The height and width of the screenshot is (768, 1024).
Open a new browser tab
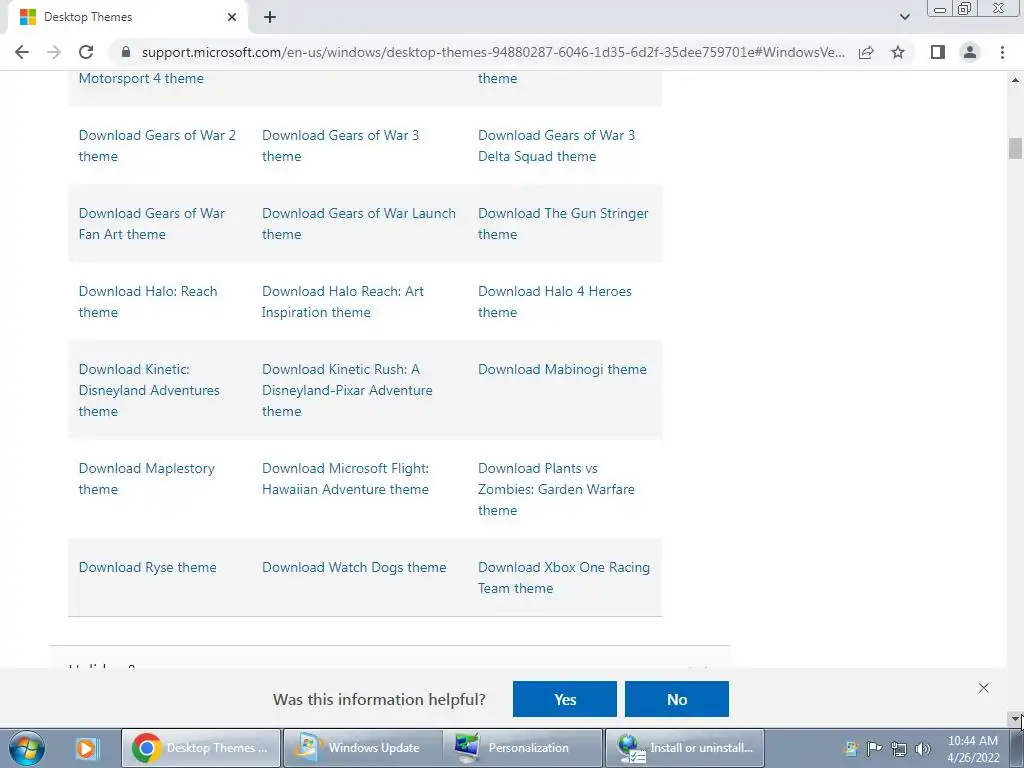(270, 17)
